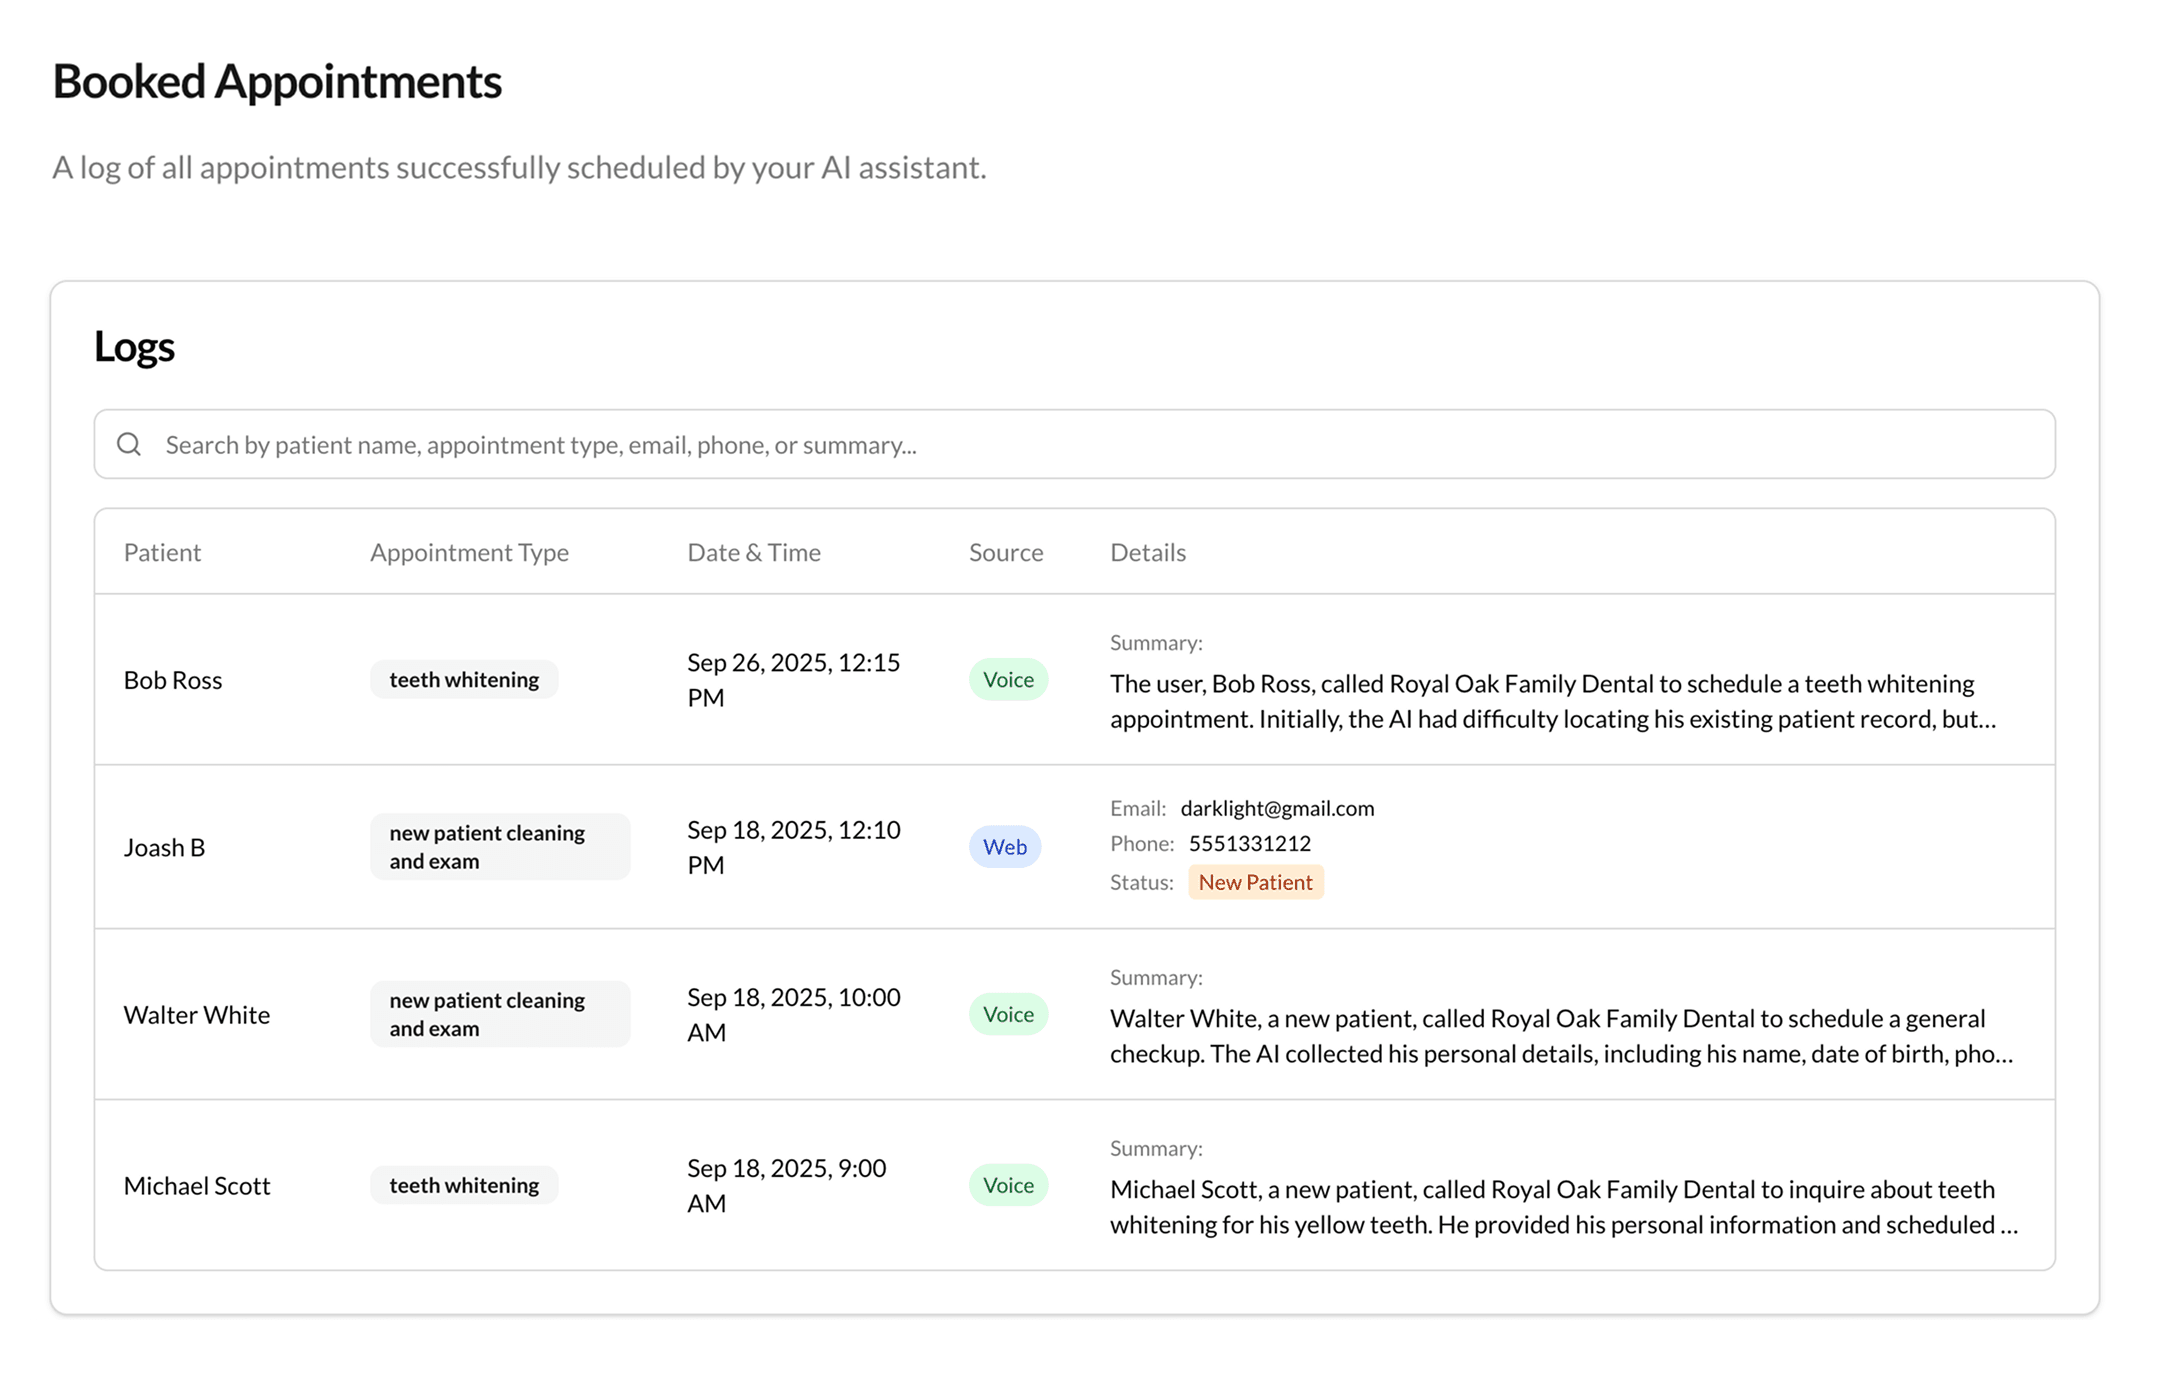This screenshot has width=2160, height=1380.
Task: Click the Booked Appointments page title
Action: pyautogui.click(x=277, y=82)
